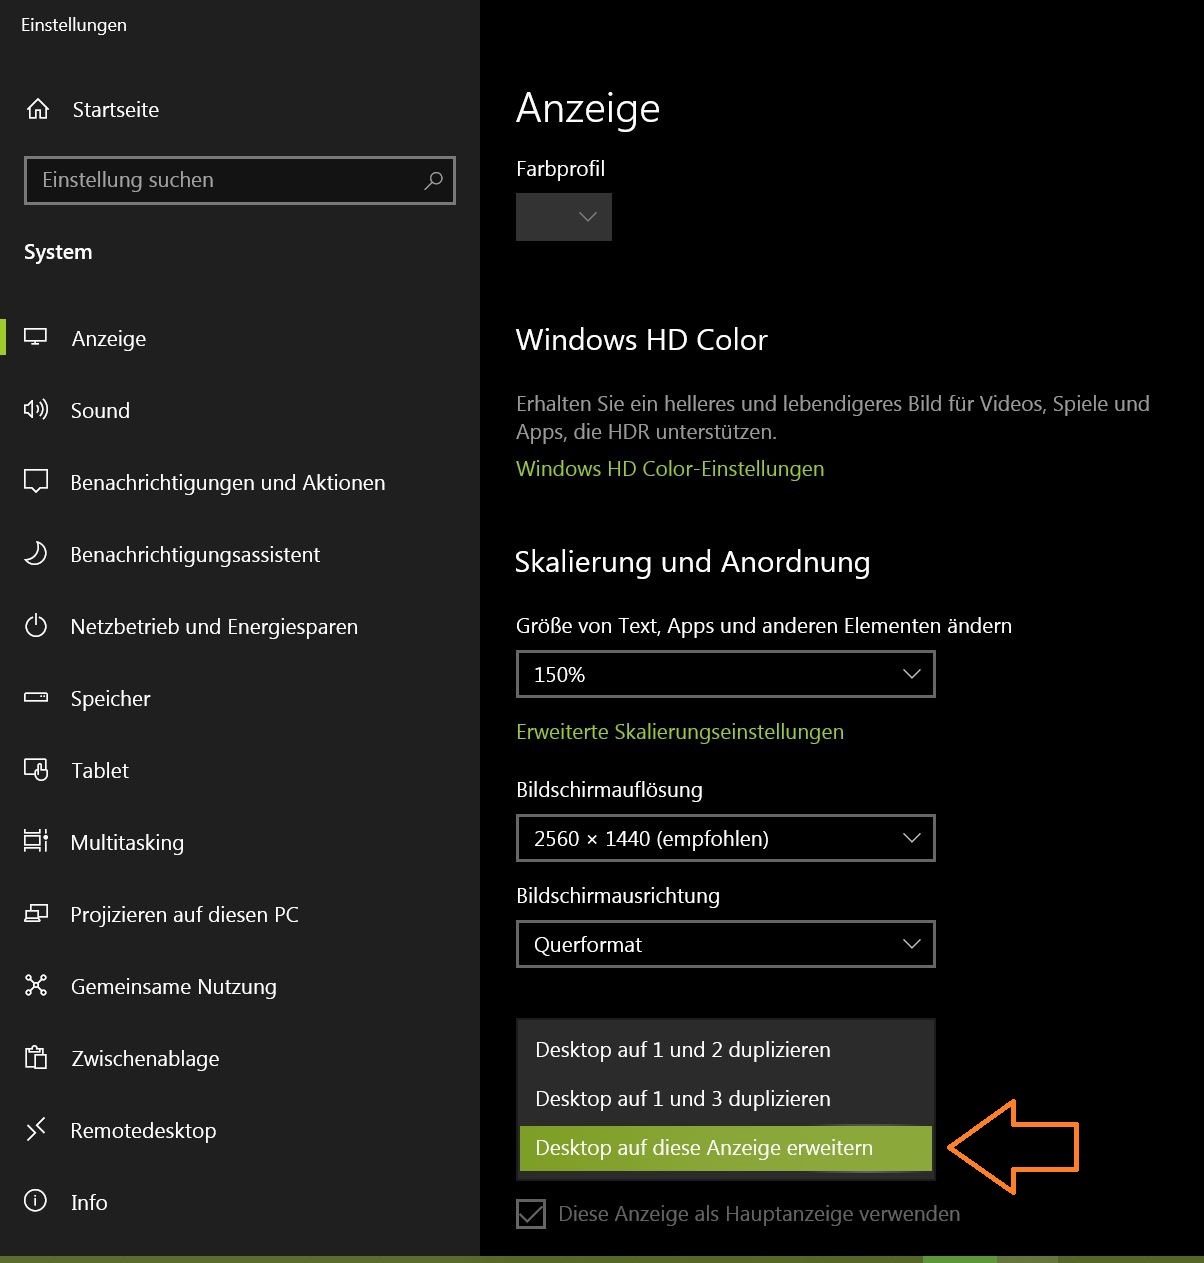1204x1263 pixels.
Task: Toggle 'Diese Anzeige als Hauptanzeige verwenden' checkbox
Action: click(531, 1214)
